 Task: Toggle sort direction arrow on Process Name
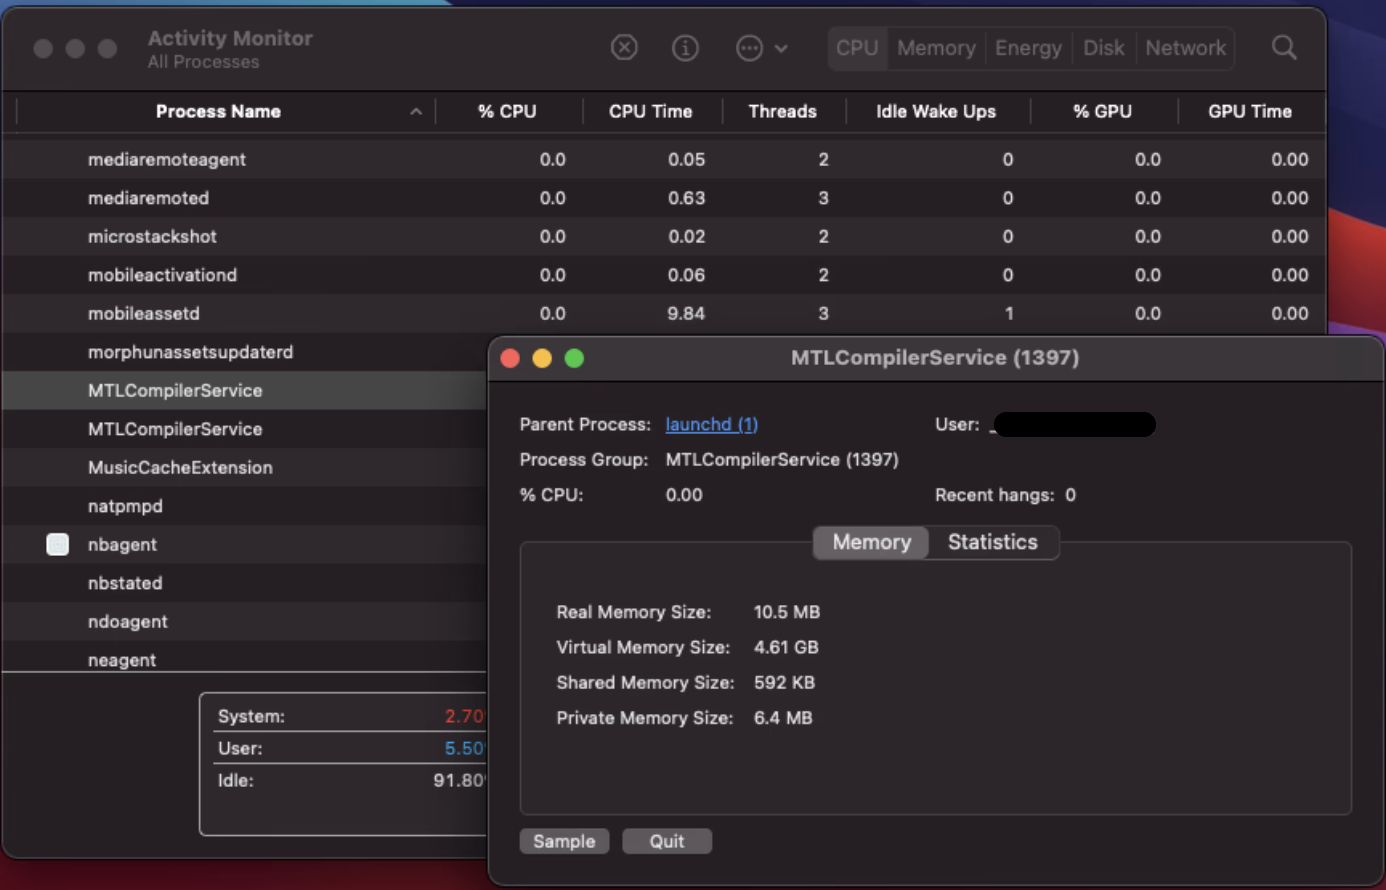tap(416, 112)
